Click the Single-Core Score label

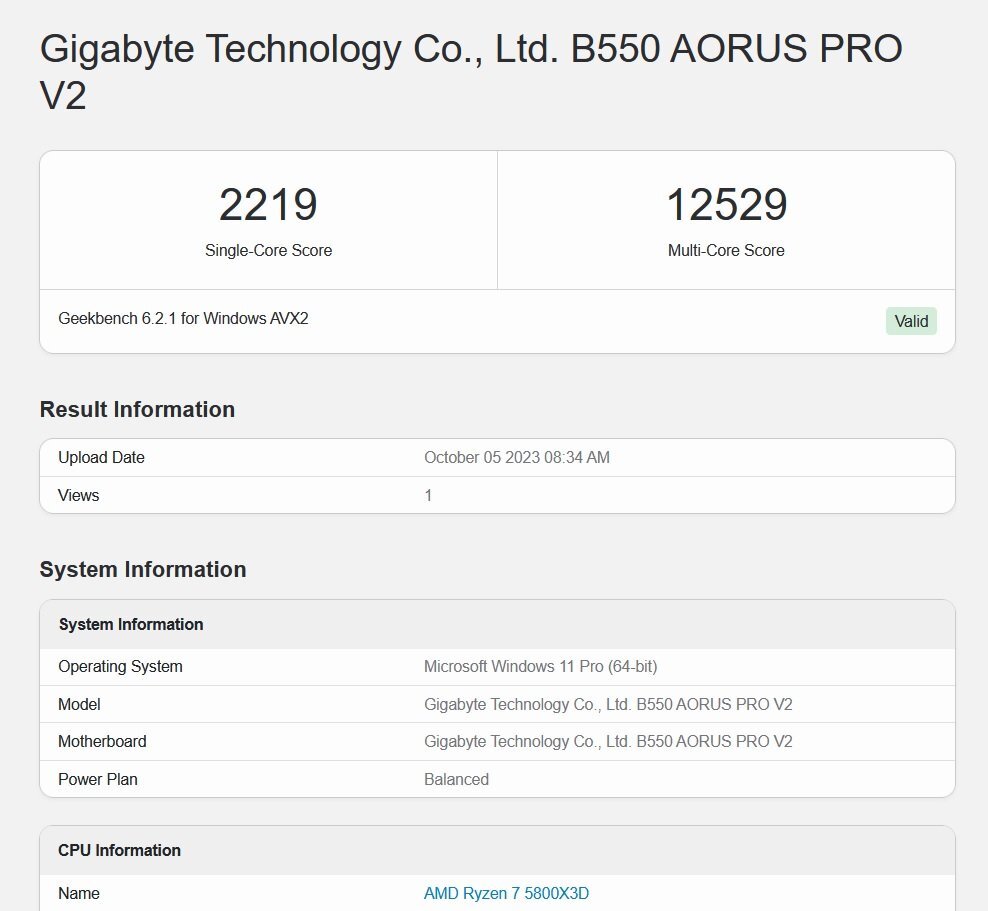point(268,250)
